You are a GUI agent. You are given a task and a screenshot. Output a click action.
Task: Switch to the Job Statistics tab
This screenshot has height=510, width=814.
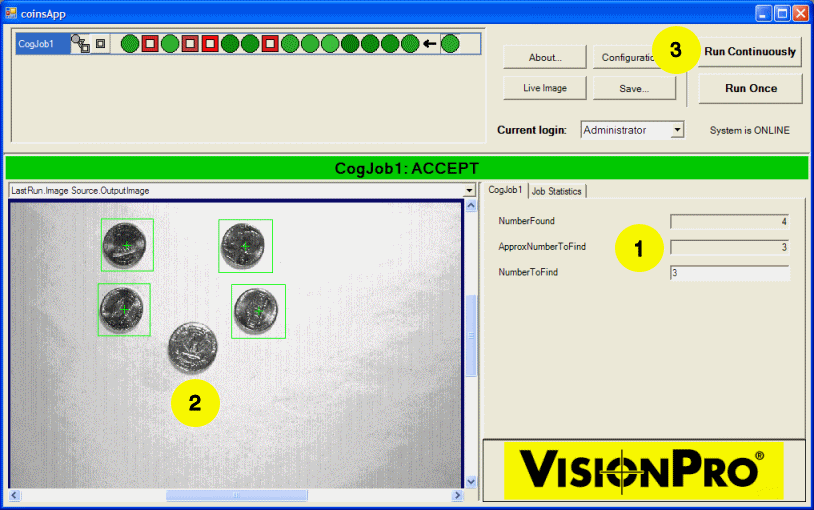556,191
